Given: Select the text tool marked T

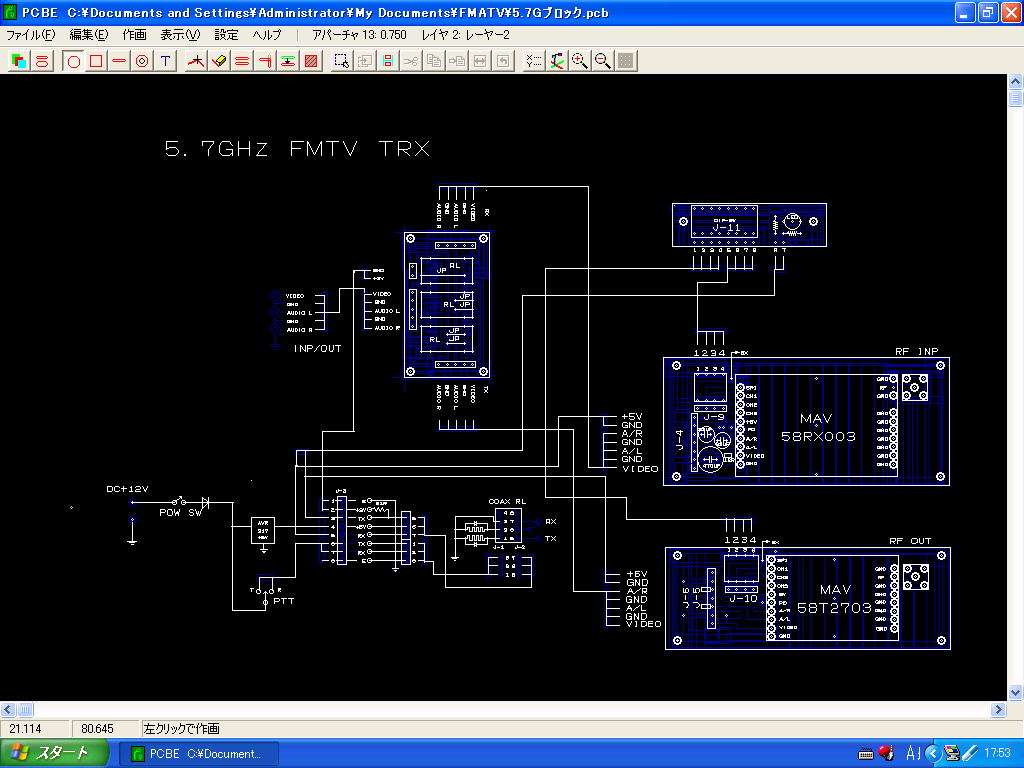Looking at the screenshot, I should click(x=165, y=61).
